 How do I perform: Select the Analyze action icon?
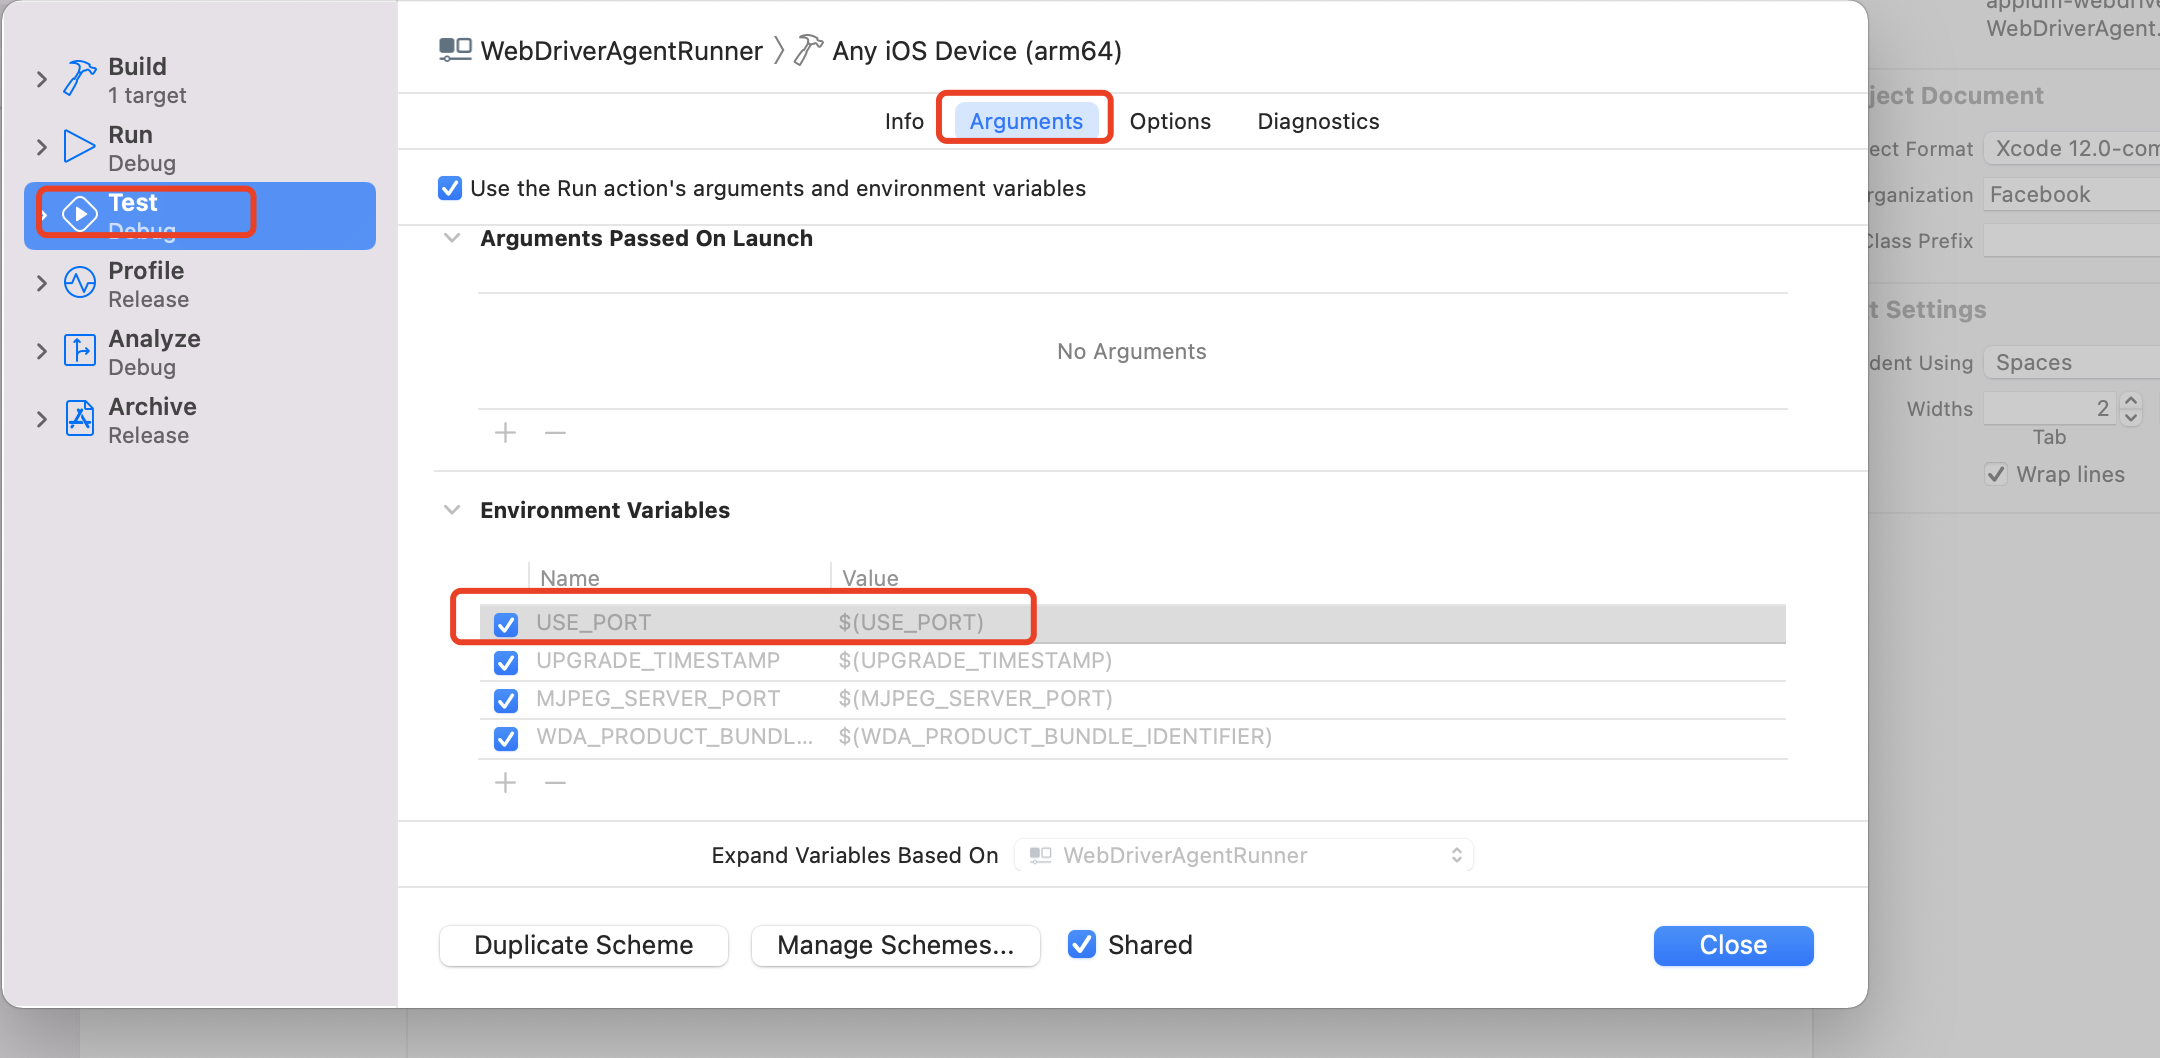(x=79, y=351)
